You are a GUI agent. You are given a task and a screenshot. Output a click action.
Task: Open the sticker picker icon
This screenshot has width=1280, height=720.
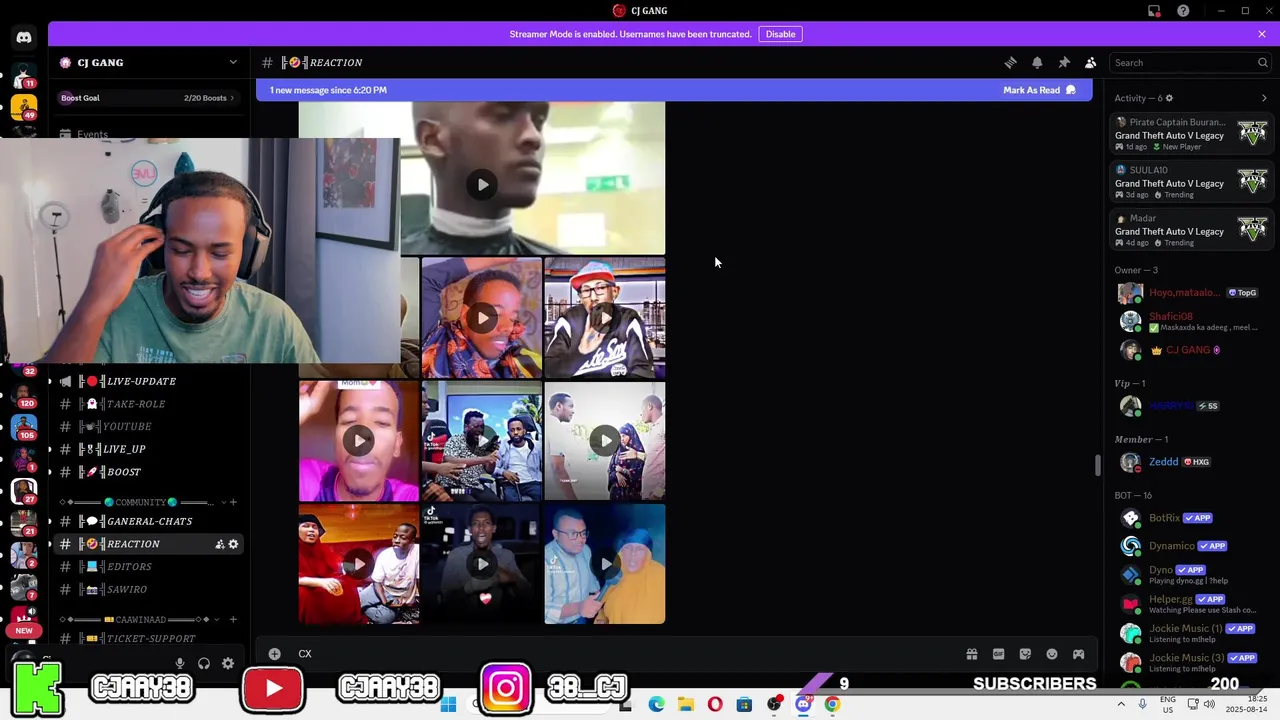pyautogui.click(x=1025, y=654)
